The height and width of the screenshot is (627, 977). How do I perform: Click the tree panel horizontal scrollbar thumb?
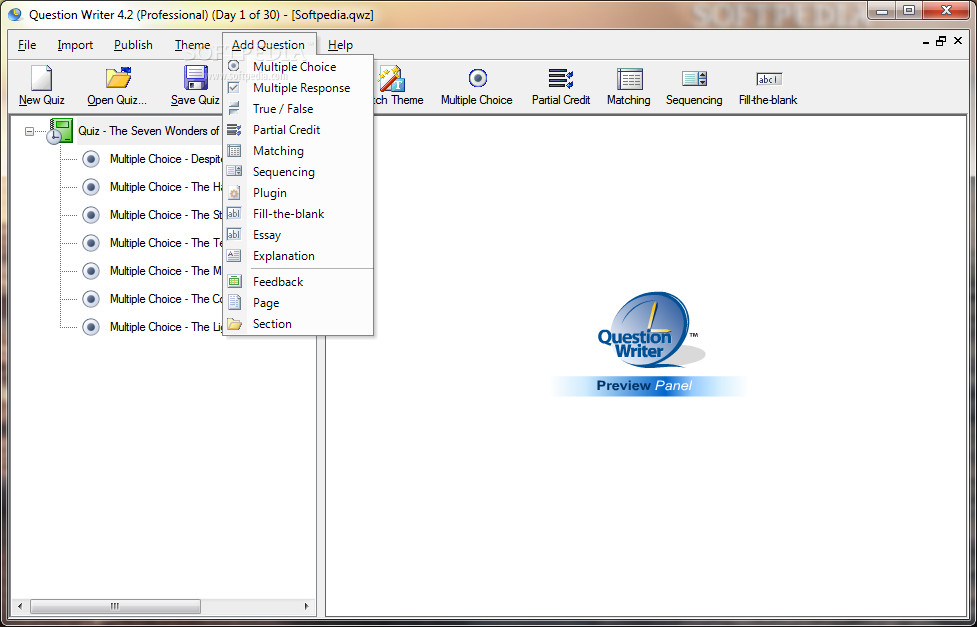point(115,606)
